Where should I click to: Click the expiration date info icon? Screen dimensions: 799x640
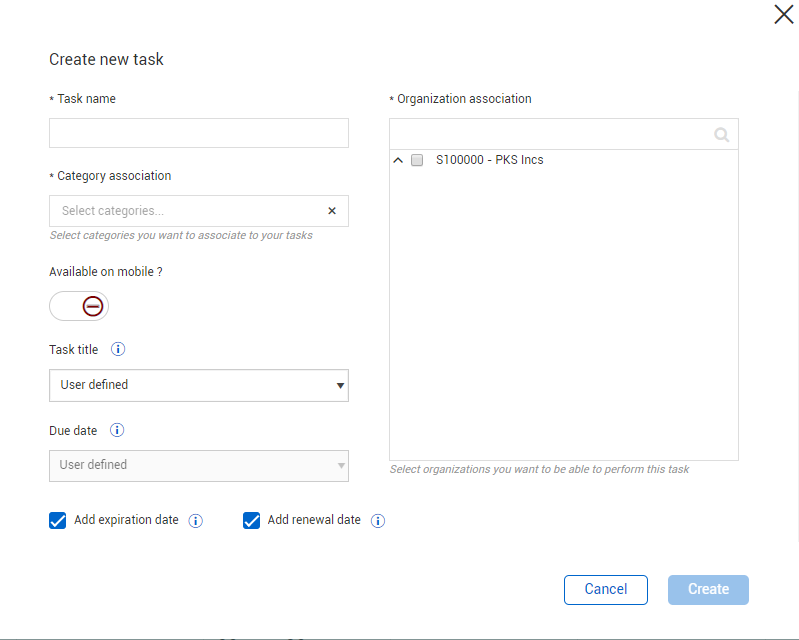(196, 521)
